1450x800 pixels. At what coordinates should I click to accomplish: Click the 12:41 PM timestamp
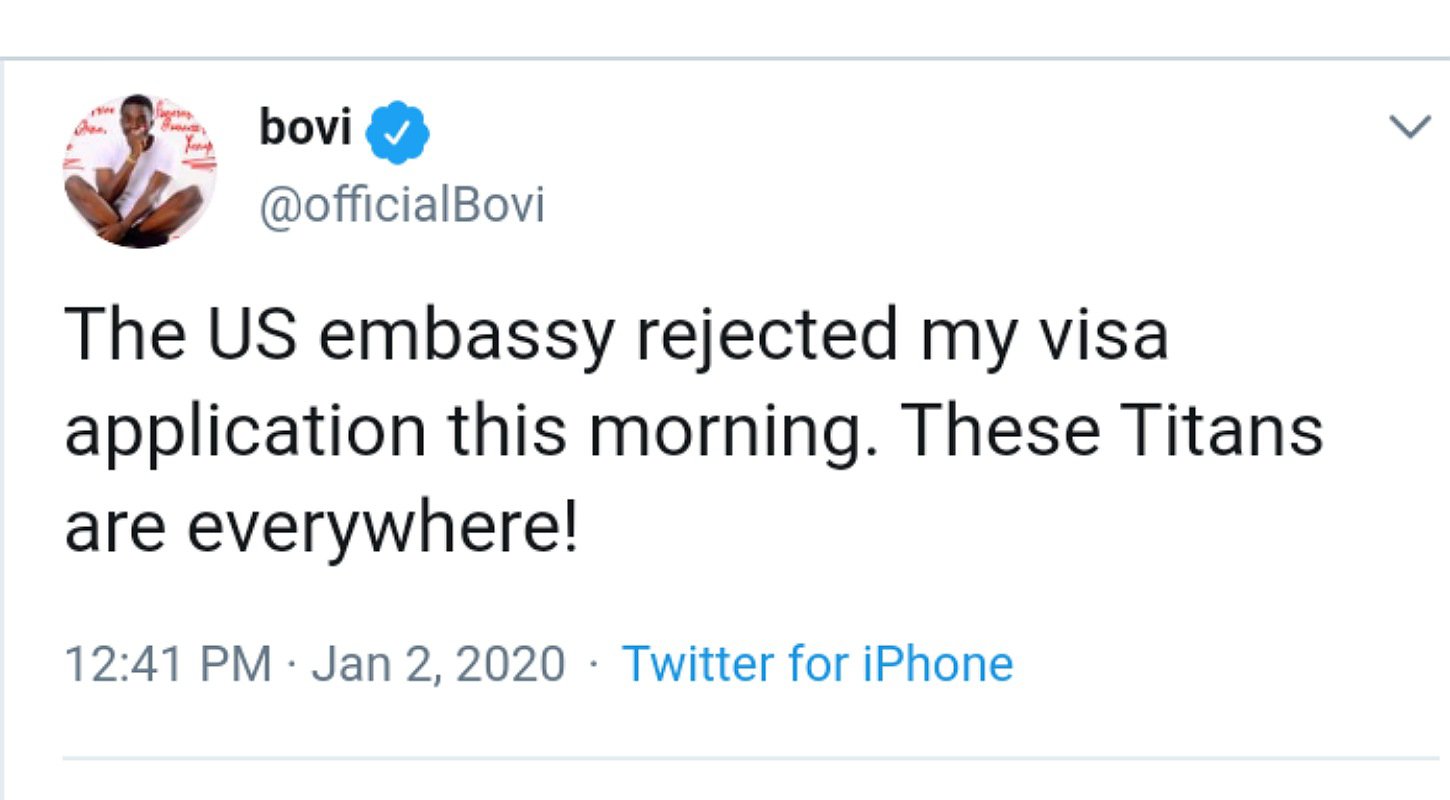click(168, 665)
